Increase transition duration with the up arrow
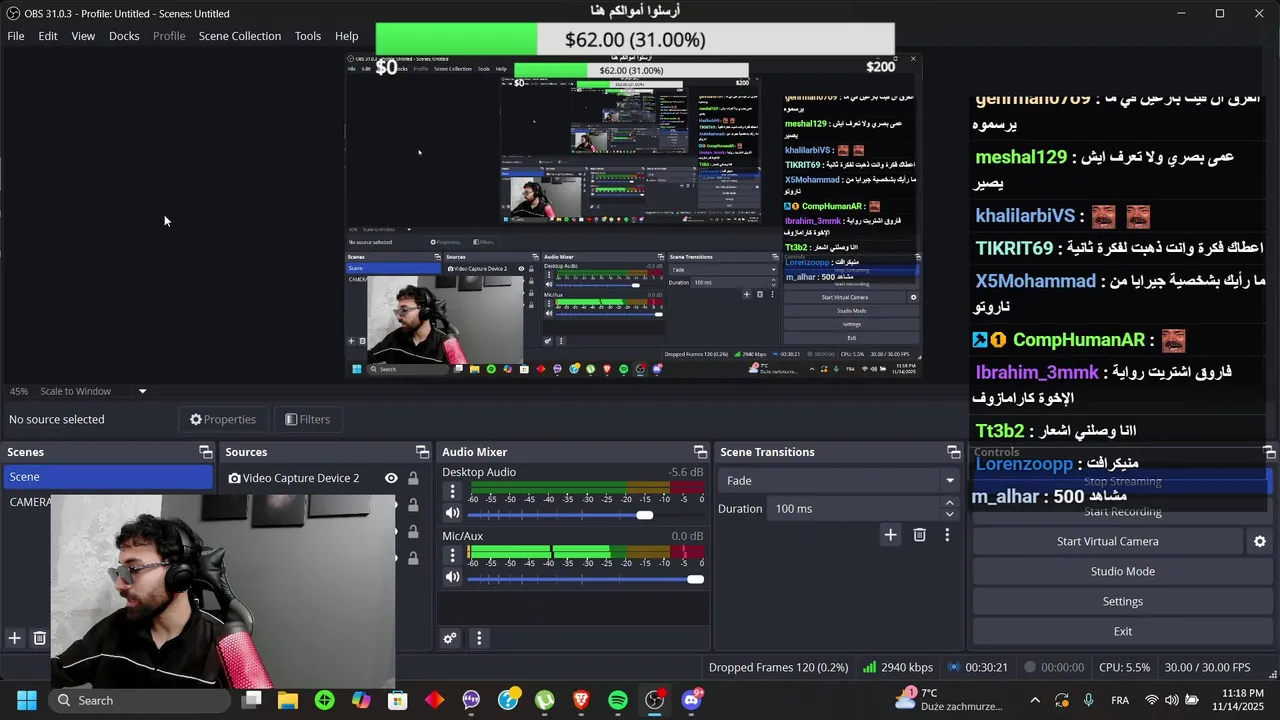Screen dimensions: 1280x720 [x=949, y=503]
